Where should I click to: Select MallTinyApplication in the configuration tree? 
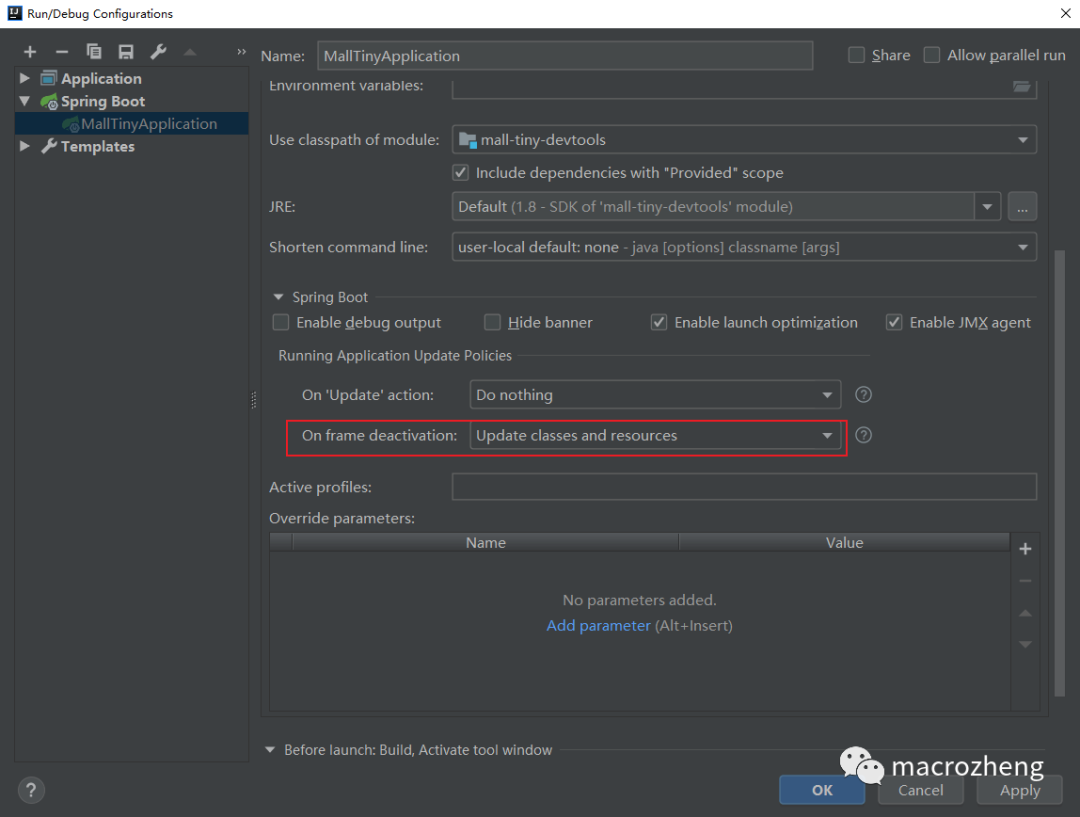click(148, 124)
